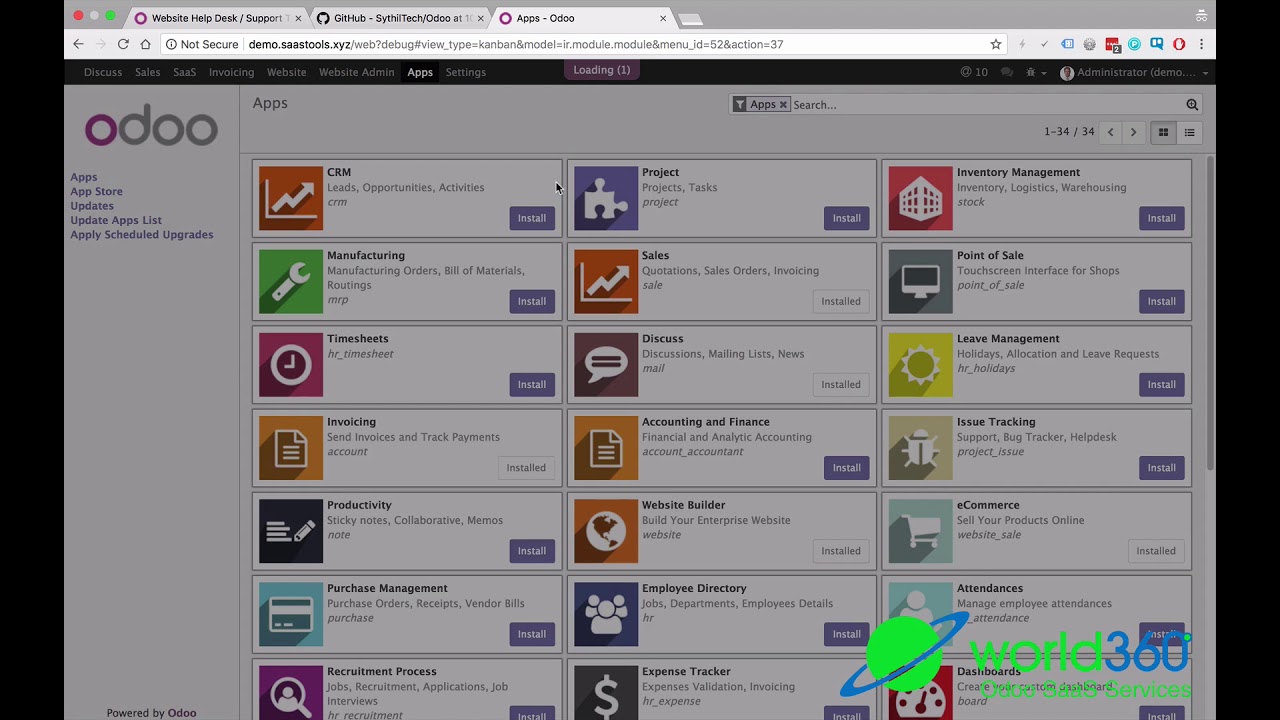Open the Invoicing document icon
This screenshot has width=1280, height=720.
point(291,447)
